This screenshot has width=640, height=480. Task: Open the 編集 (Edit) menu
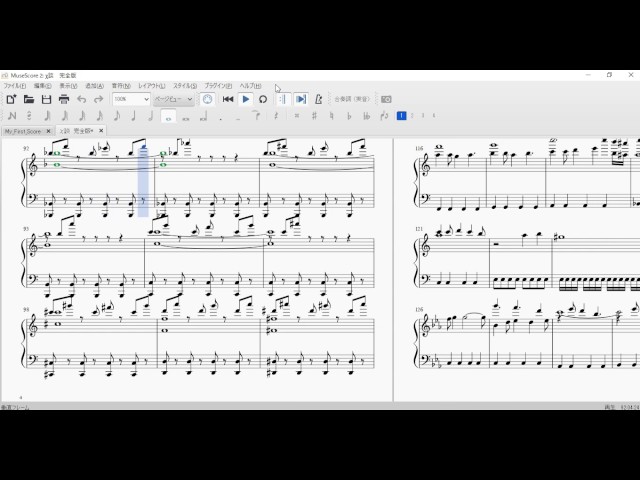42,86
